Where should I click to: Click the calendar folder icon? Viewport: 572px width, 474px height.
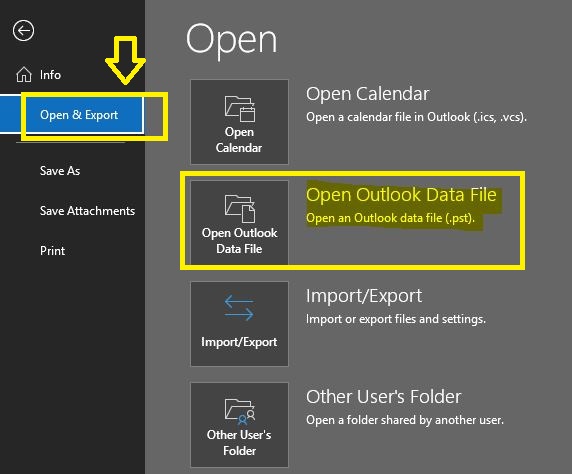click(x=240, y=108)
